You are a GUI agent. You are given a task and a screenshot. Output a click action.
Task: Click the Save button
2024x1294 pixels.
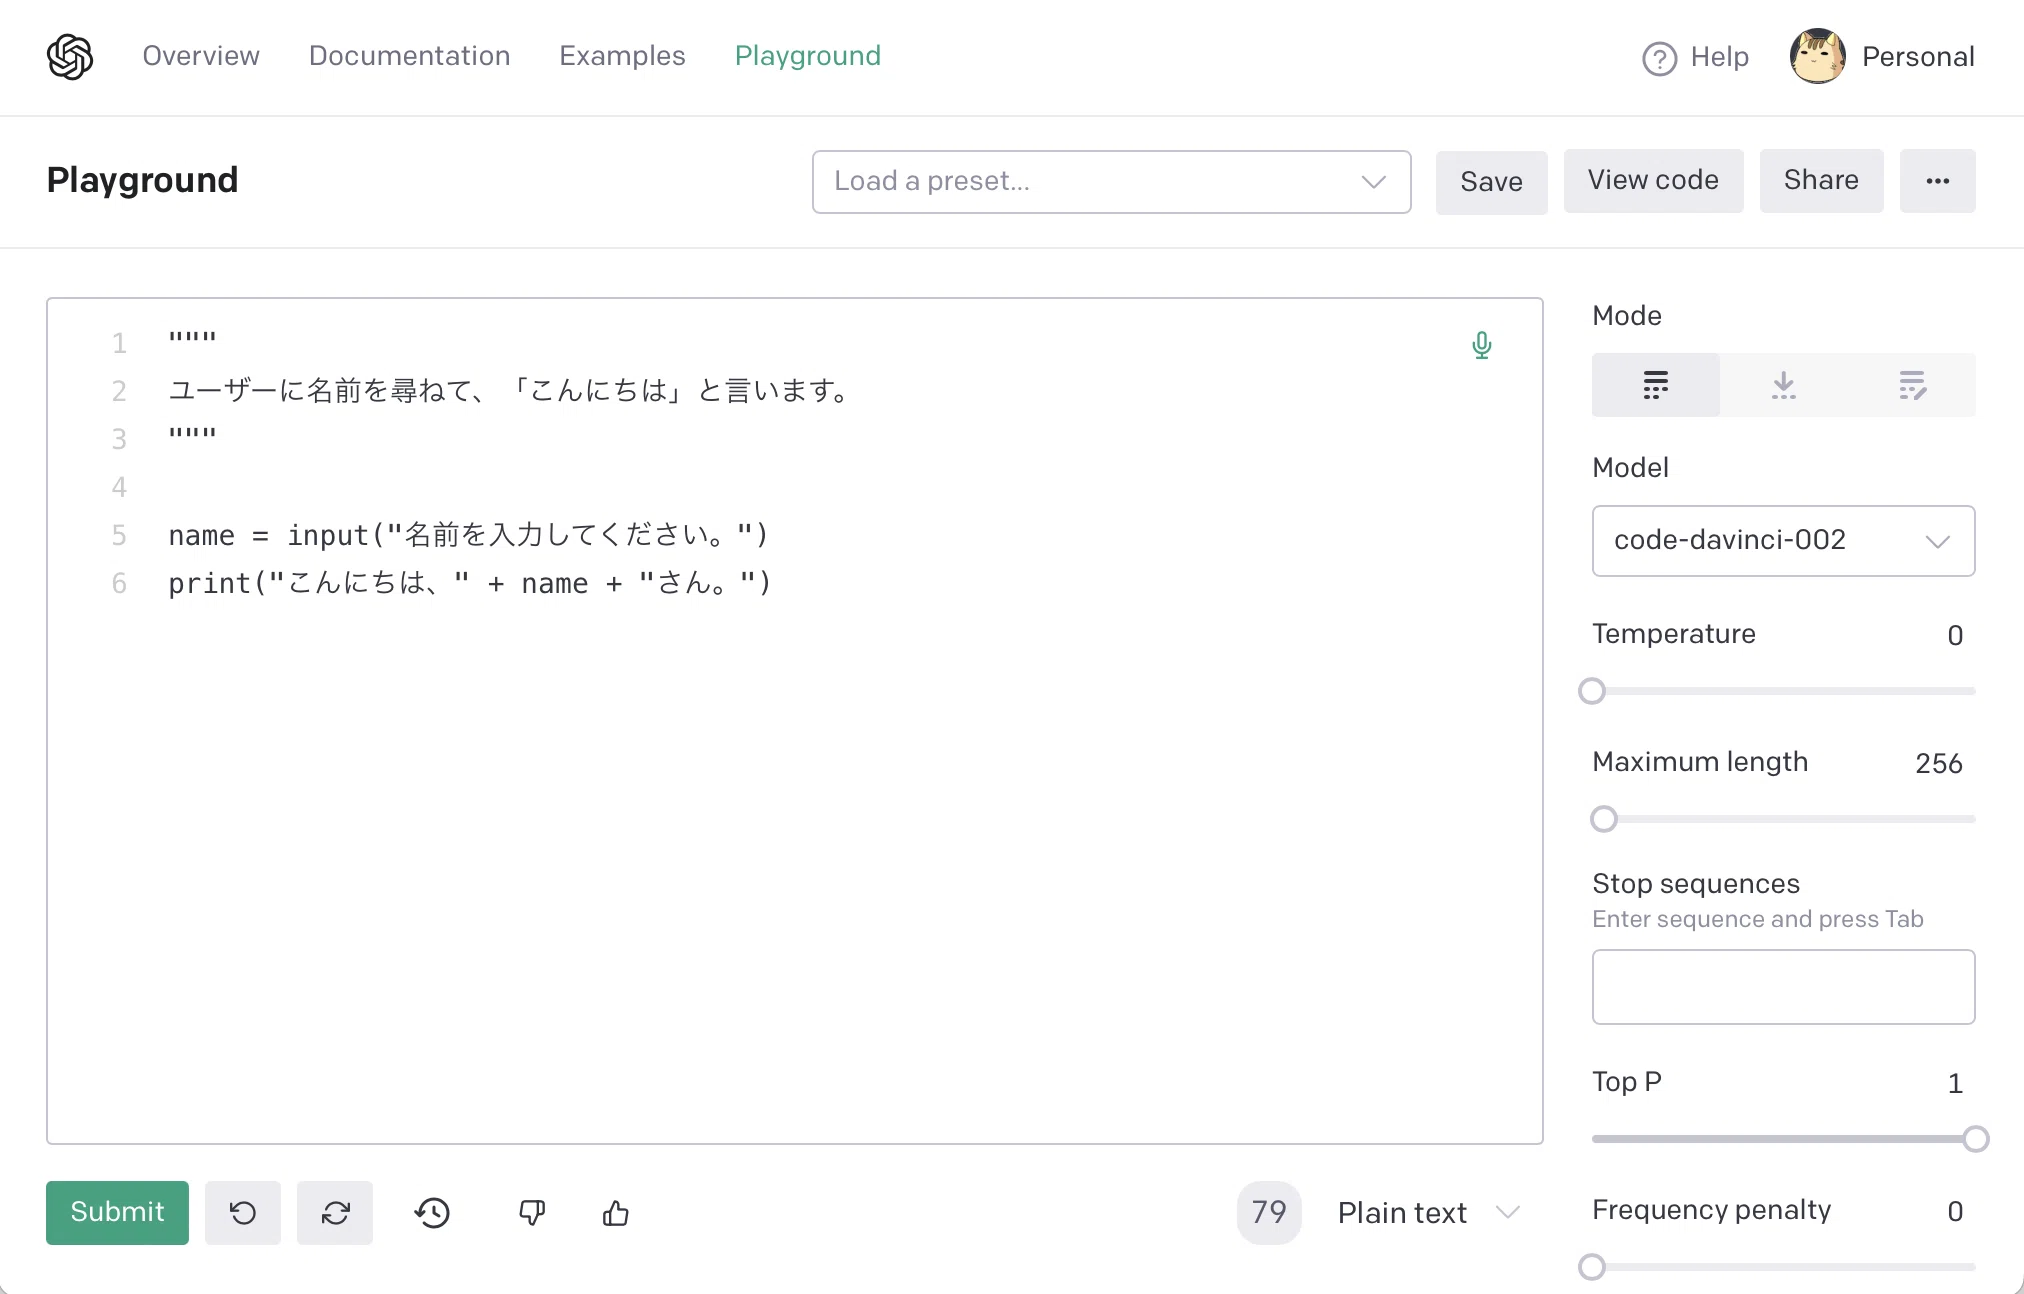(x=1491, y=182)
